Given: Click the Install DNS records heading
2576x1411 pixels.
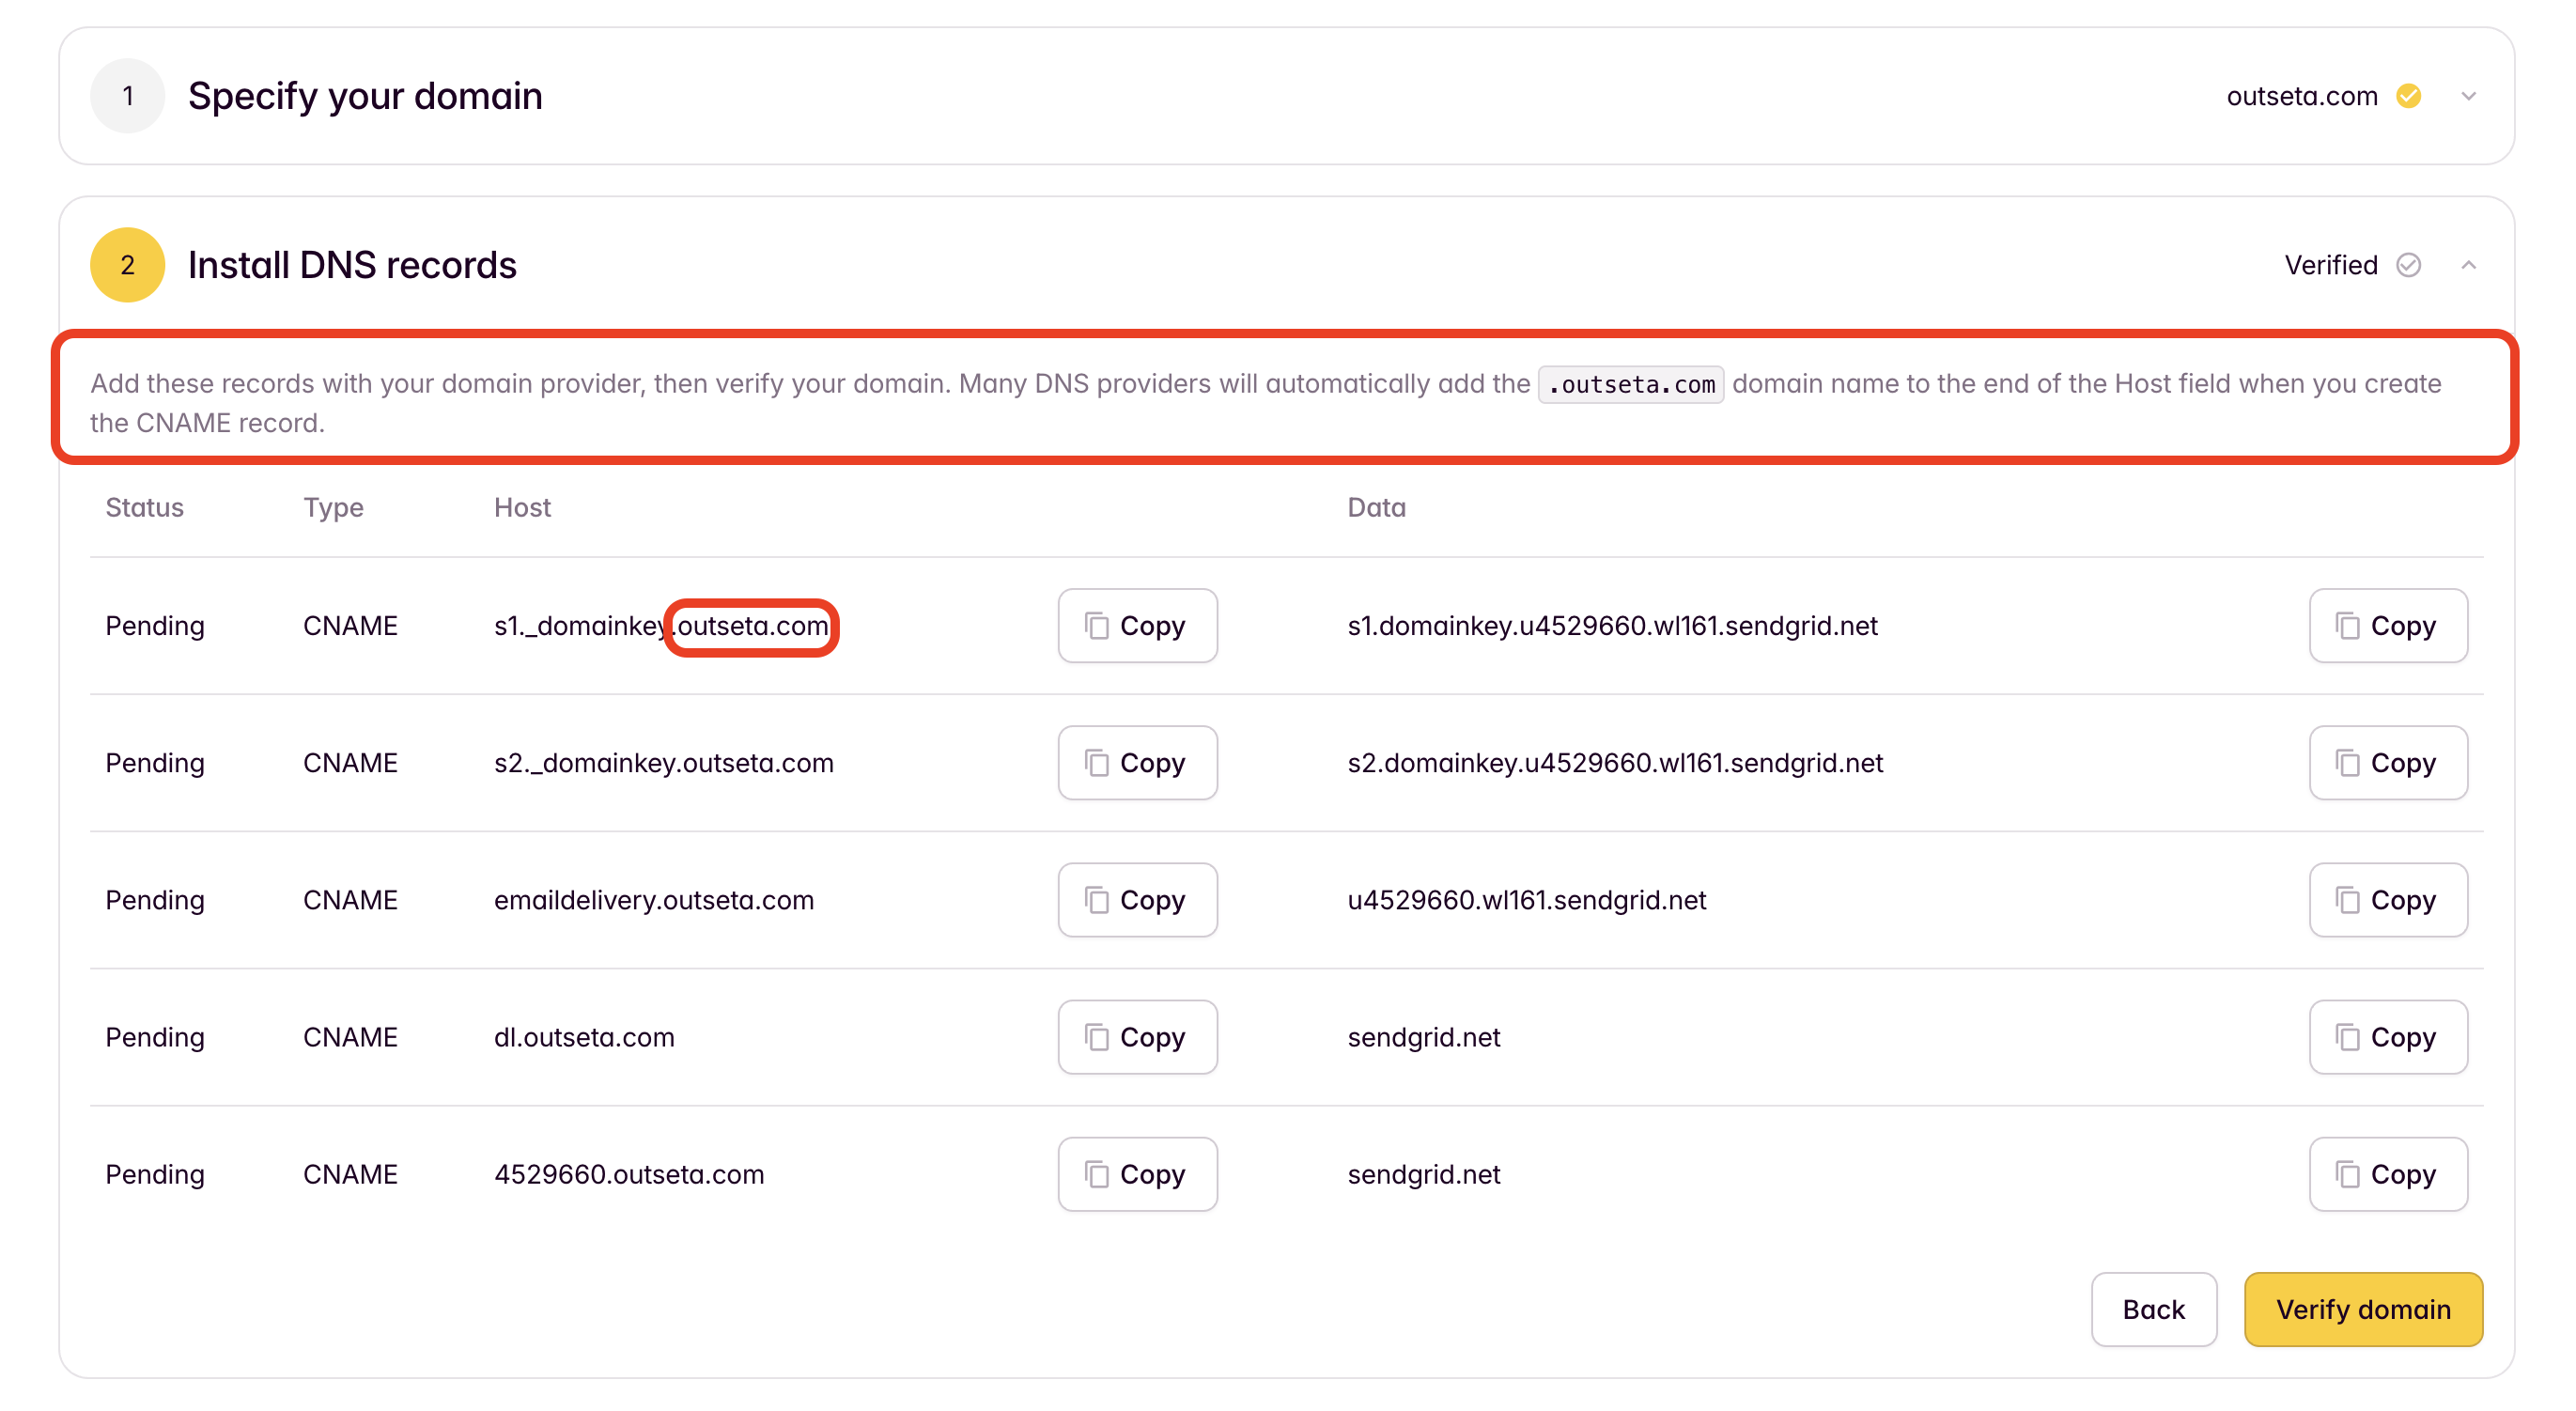Looking at the screenshot, I should tap(352, 265).
